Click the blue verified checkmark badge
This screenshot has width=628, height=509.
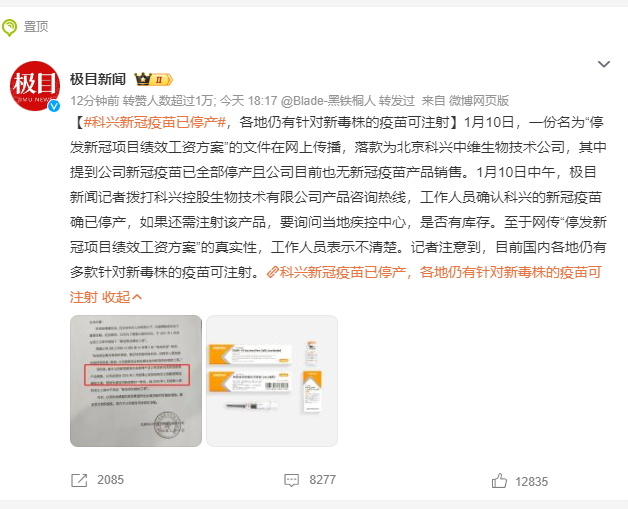[54, 106]
